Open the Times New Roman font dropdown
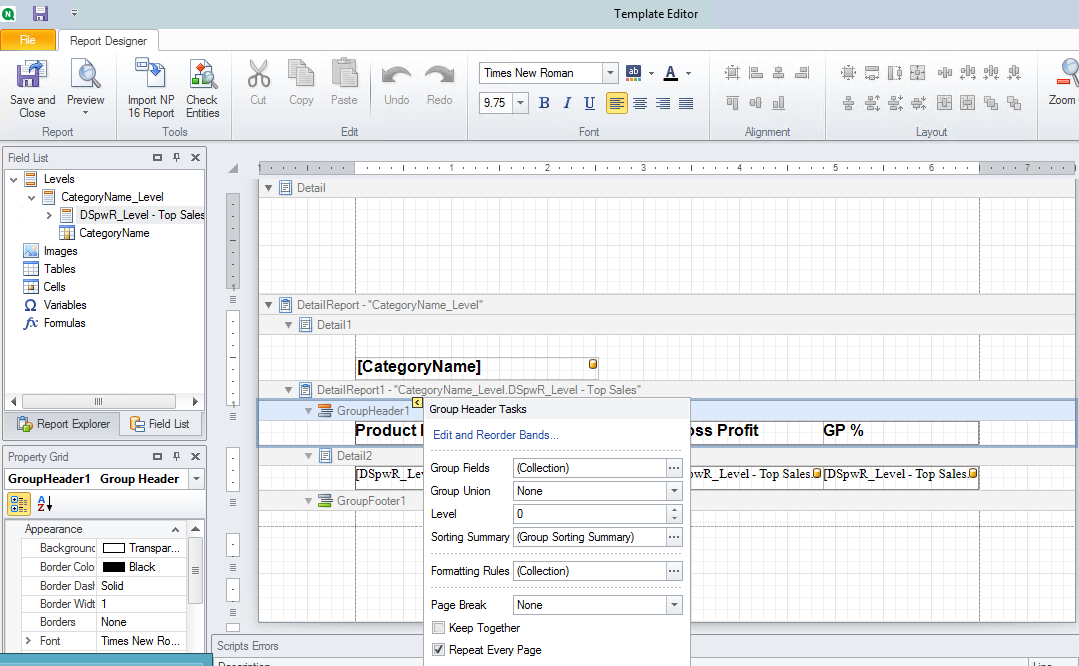 (x=611, y=72)
